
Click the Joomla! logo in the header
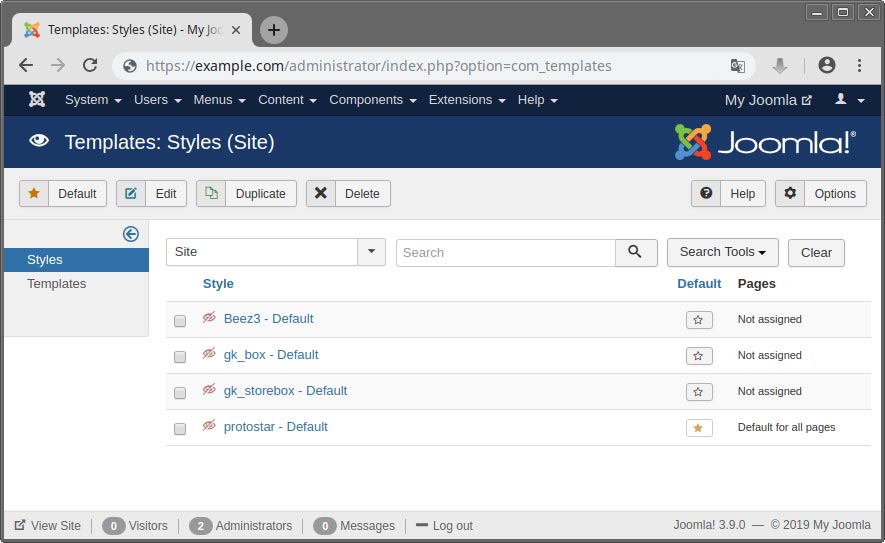[765, 142]
